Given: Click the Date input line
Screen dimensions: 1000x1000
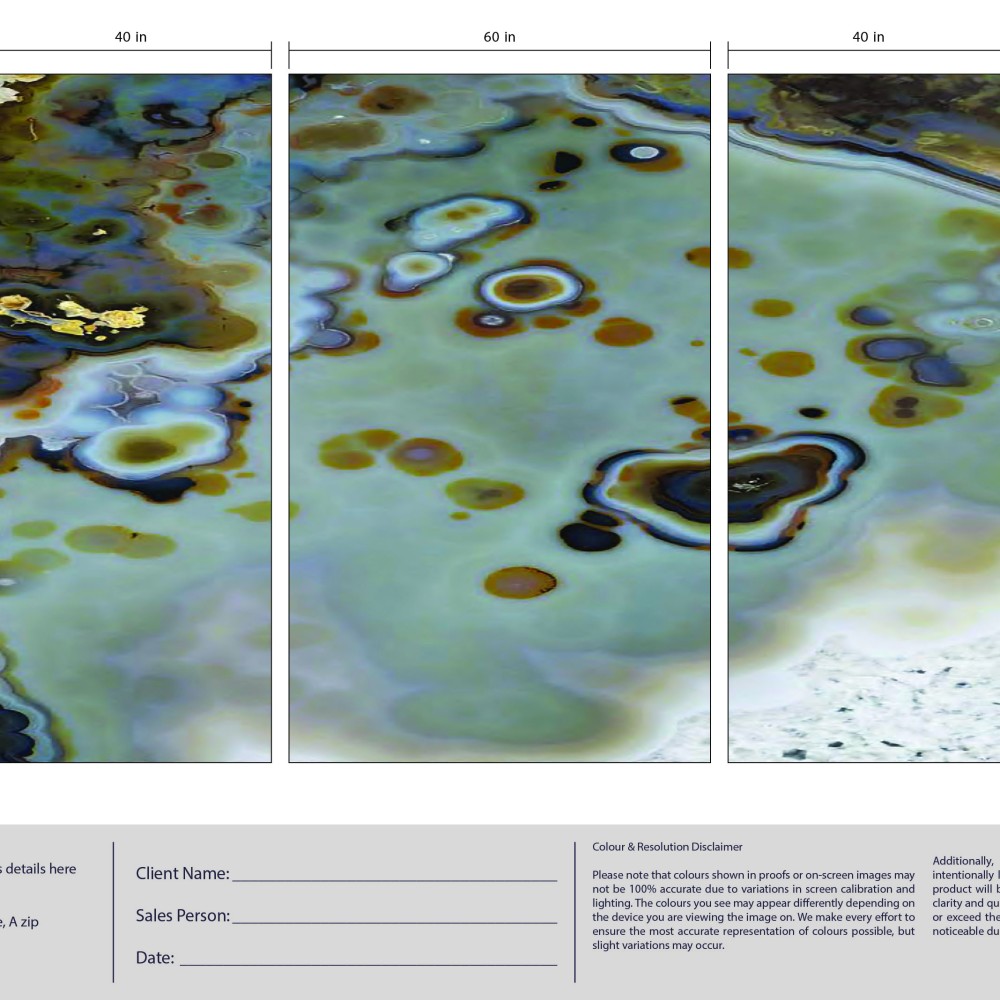Looking at the screenshot, I should point(368,963).
